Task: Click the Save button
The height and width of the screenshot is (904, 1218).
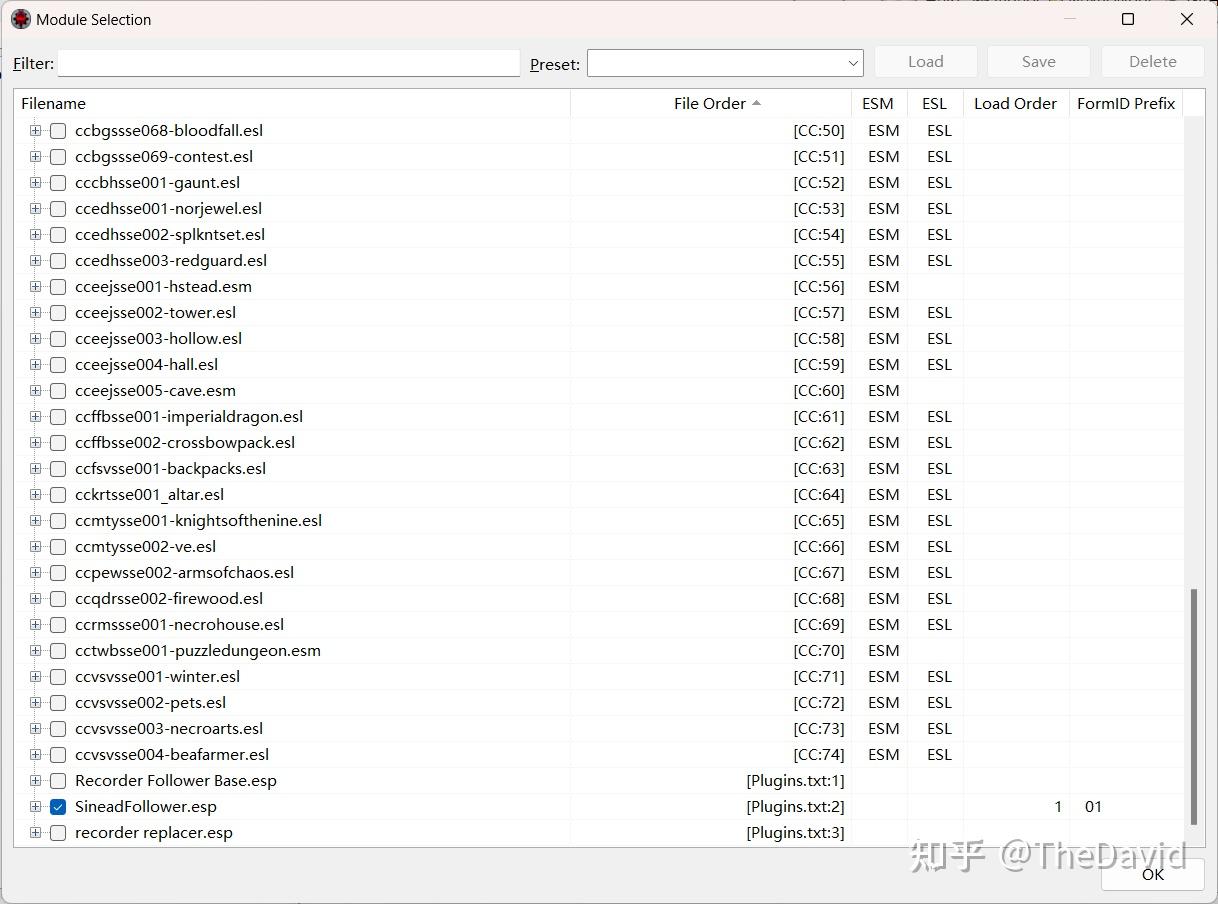Action: [1038, 61]
